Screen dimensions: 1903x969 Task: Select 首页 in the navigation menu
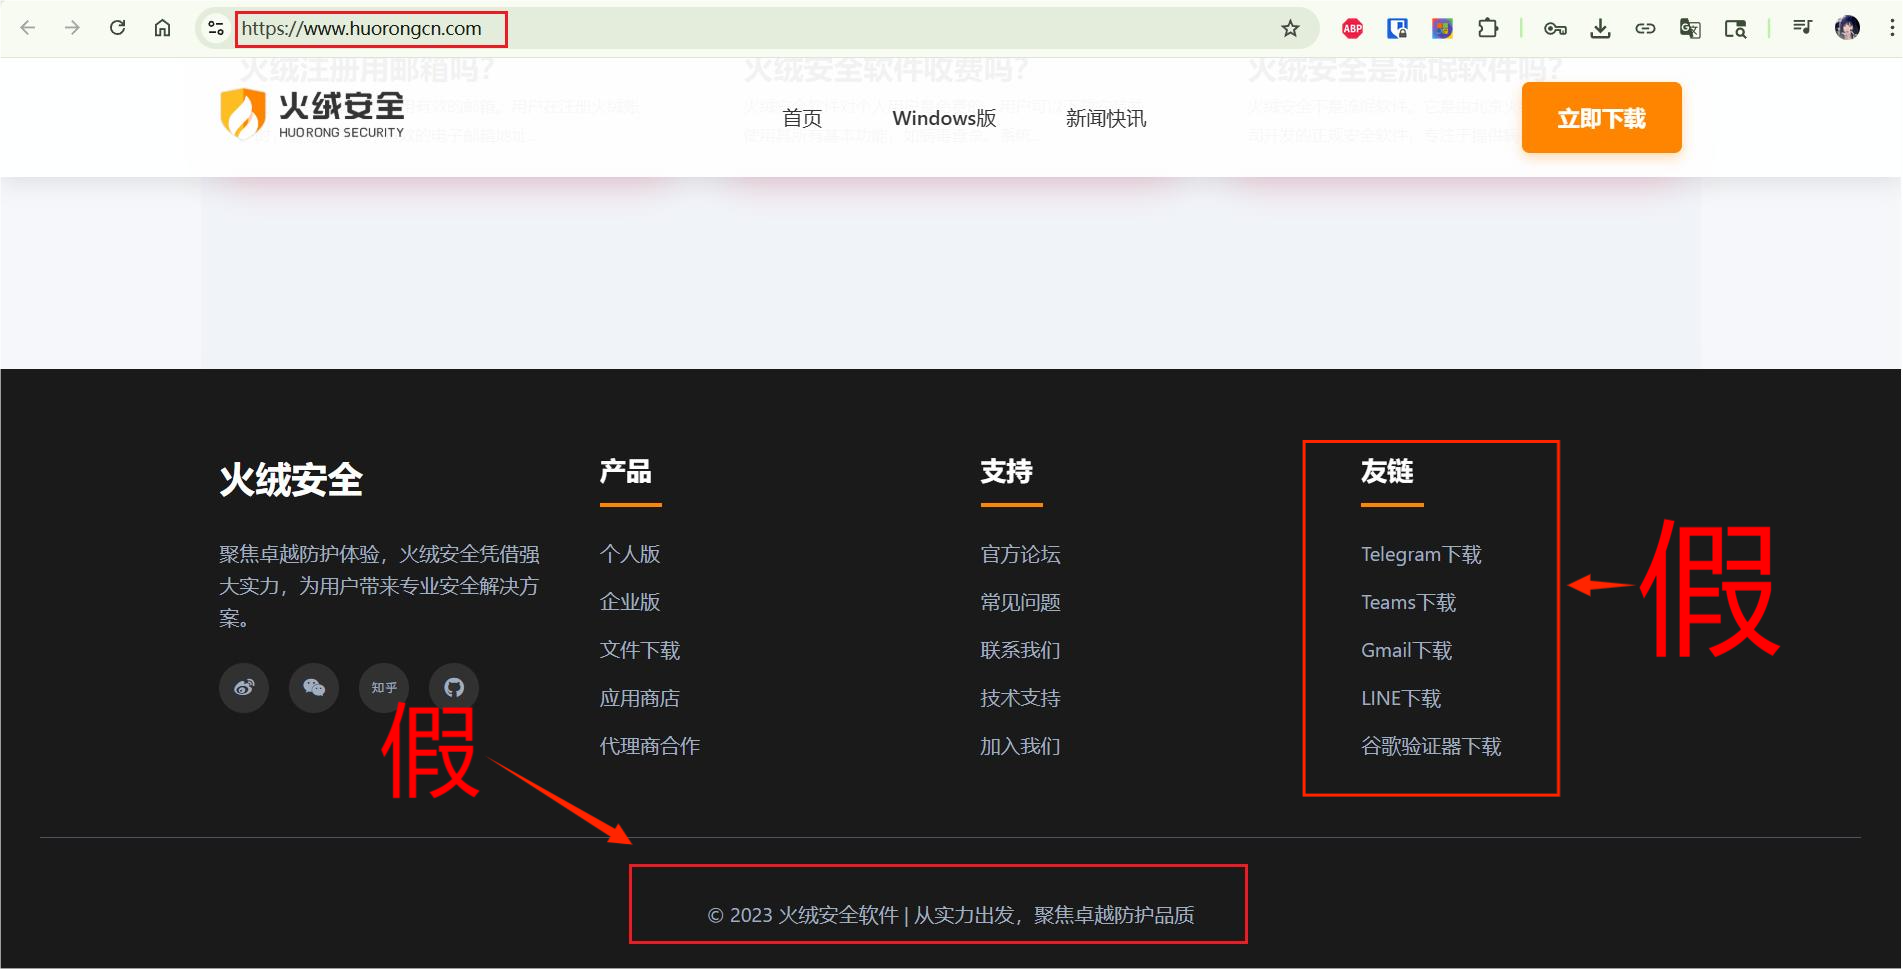pos(802,117)
